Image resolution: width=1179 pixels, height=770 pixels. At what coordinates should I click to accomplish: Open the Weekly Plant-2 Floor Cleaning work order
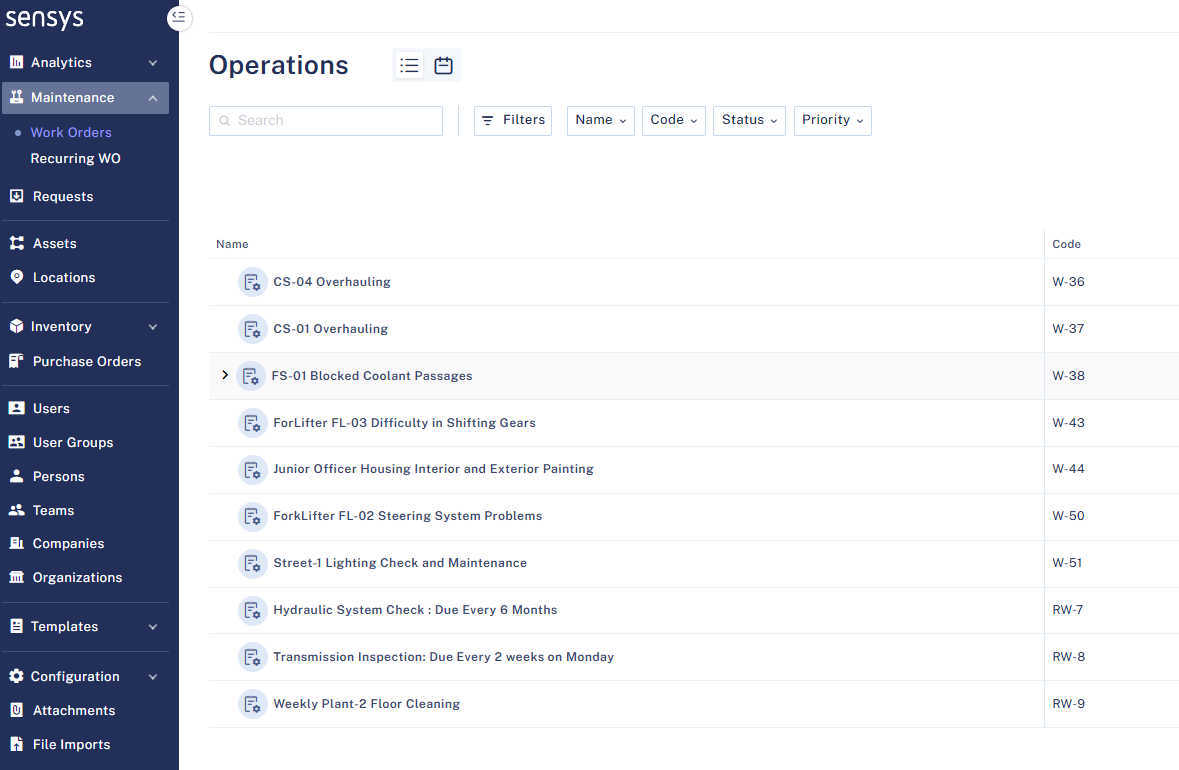366,704
